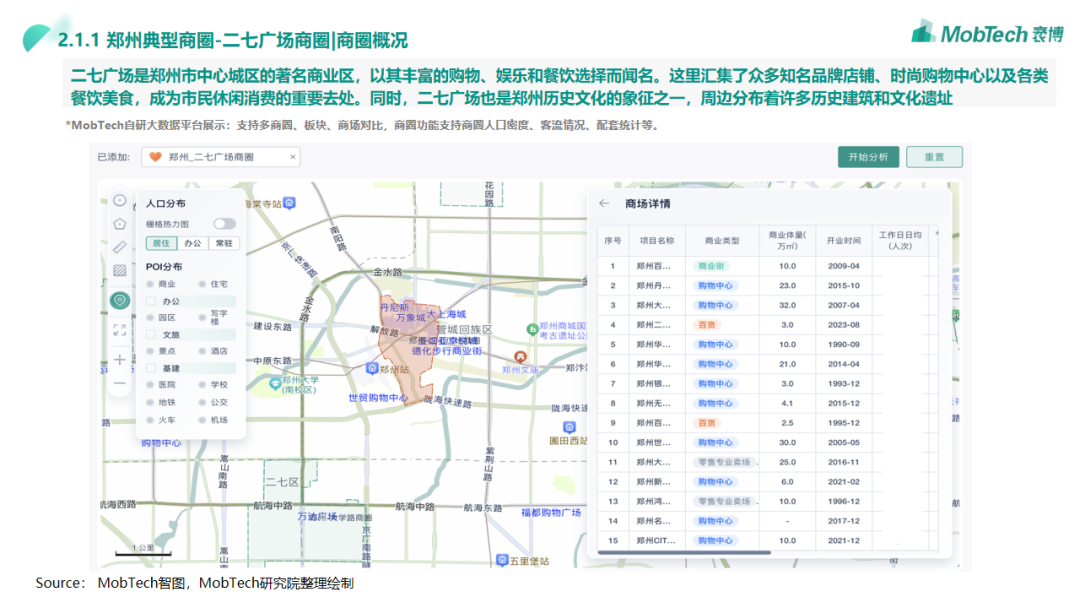Screen dimensions: 1080x608
Task: Zoom out the map with minus icon
Action: click(x=119, y=383)
